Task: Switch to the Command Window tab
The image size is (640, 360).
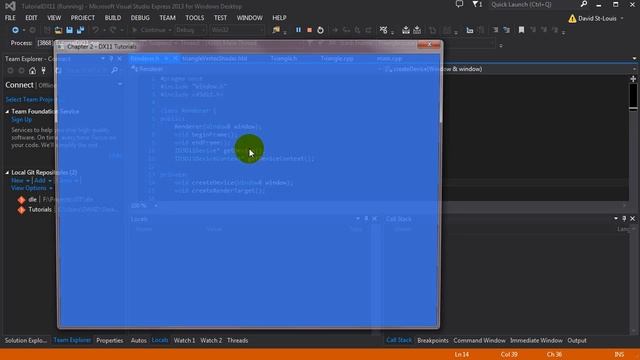Action: pyautogui.click(x=479, y=340)
